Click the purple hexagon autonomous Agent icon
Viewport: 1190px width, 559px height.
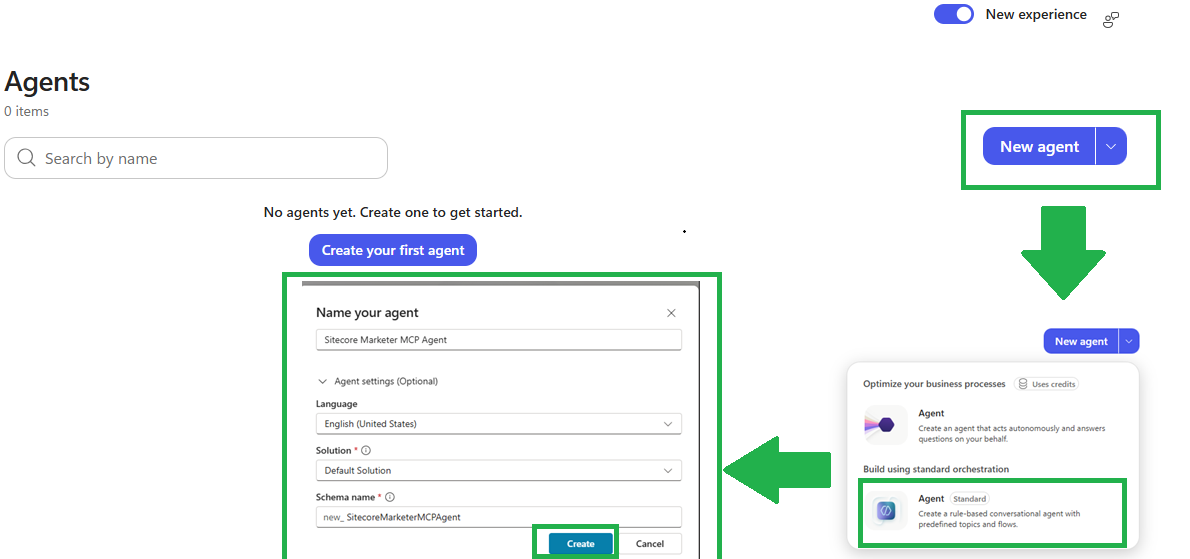click(885, 425)
